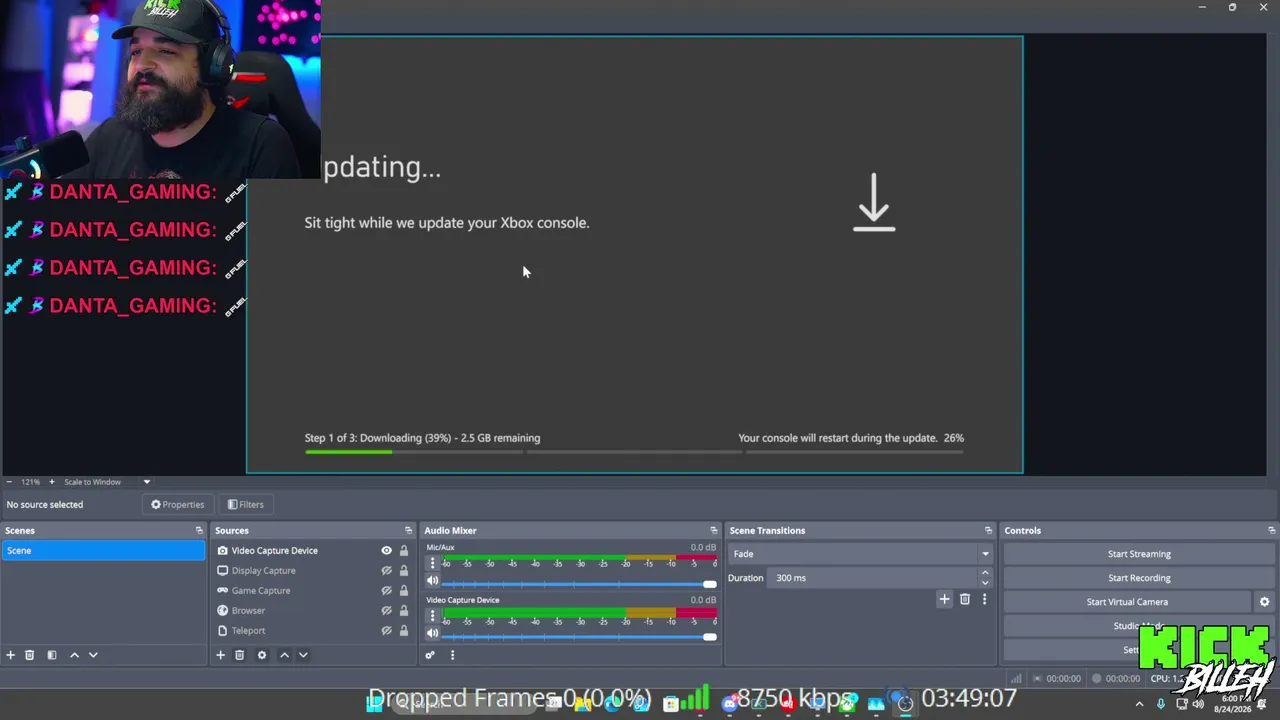Add a scene transition with plus icon
Image resolution: width=1280 pixels, height=720 pixels.
pos(944,599)
